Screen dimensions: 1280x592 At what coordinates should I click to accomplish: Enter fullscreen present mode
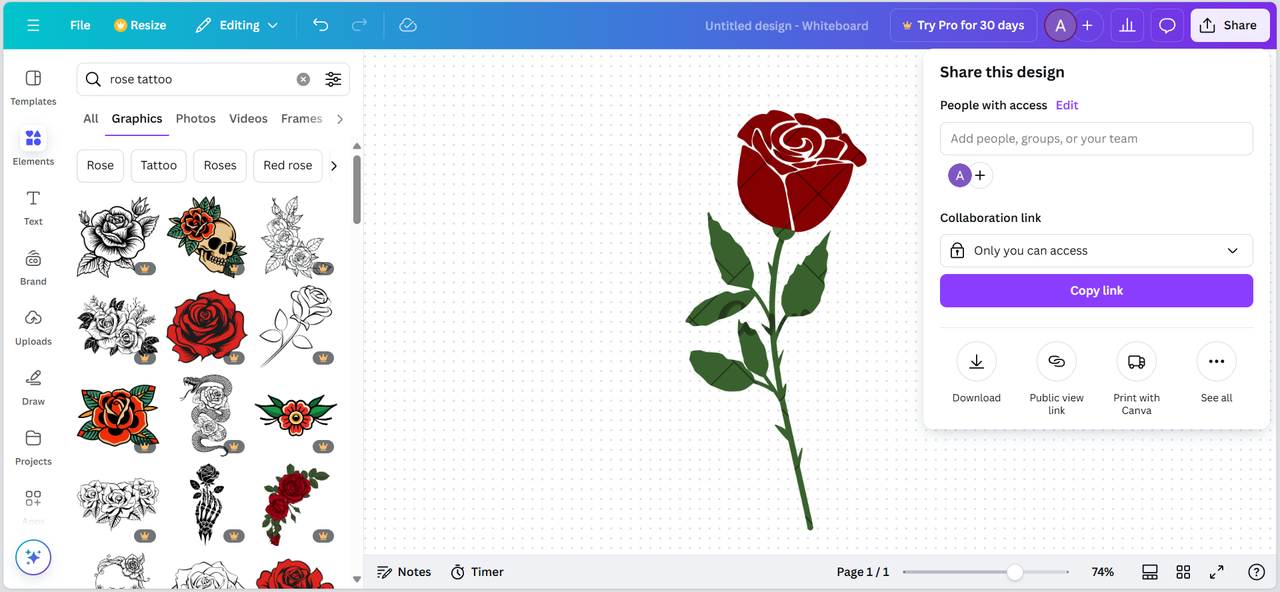tap(1217, 572)
